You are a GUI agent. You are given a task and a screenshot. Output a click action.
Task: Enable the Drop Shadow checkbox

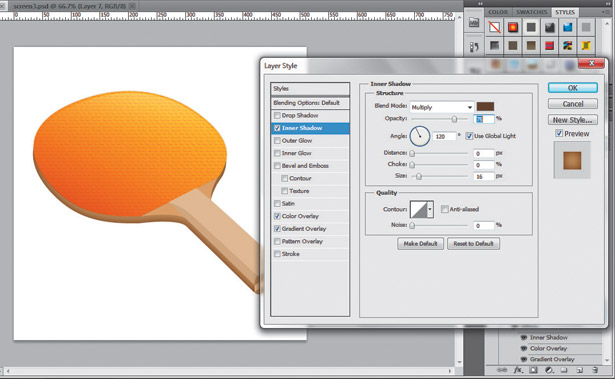point(277,115)
